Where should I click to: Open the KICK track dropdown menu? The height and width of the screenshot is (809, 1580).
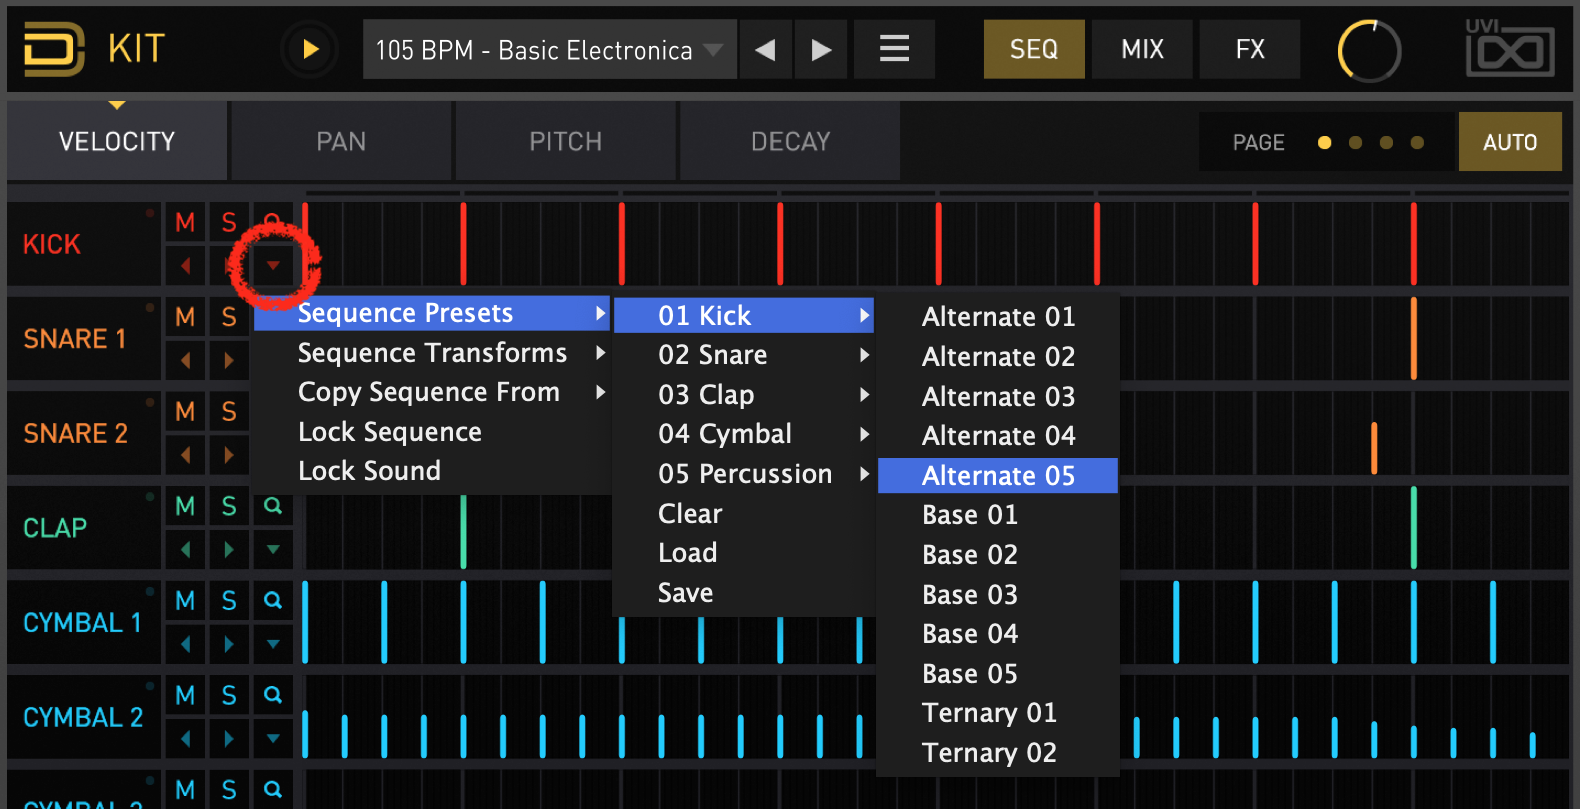click(x=273, y=265)
